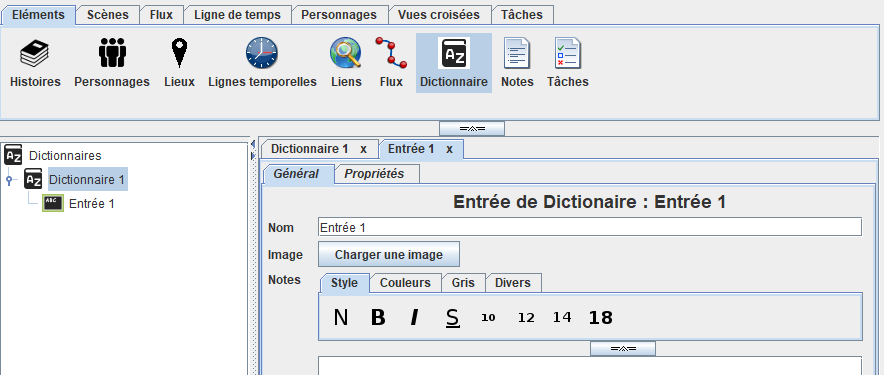Switch to the Vues croisées tab

439,15
